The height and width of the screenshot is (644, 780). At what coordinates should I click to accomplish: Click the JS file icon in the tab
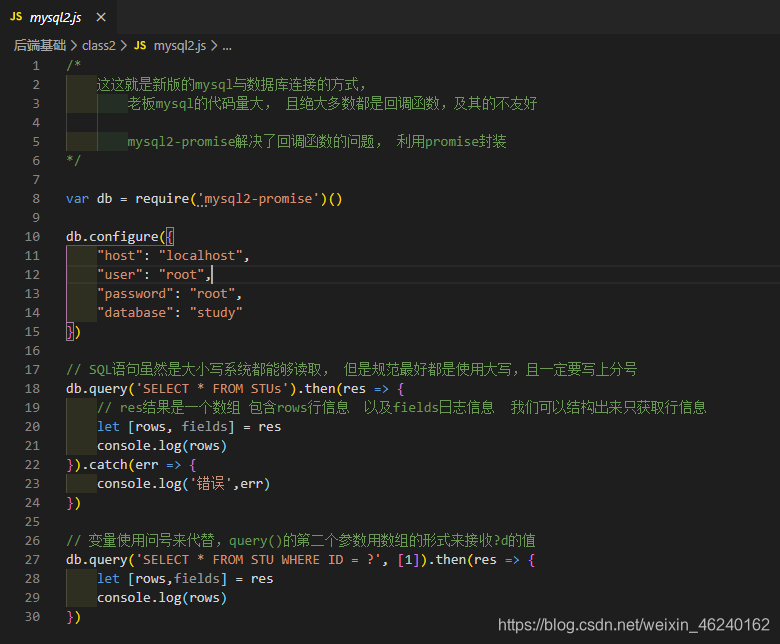point(16,17)
